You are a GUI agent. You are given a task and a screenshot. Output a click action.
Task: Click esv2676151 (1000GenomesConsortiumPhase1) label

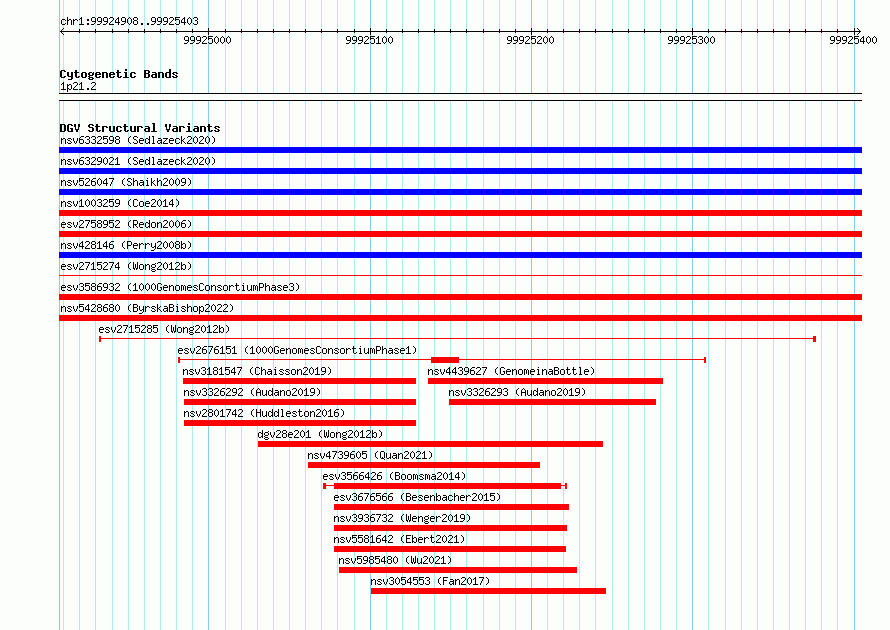click(297, 350)
